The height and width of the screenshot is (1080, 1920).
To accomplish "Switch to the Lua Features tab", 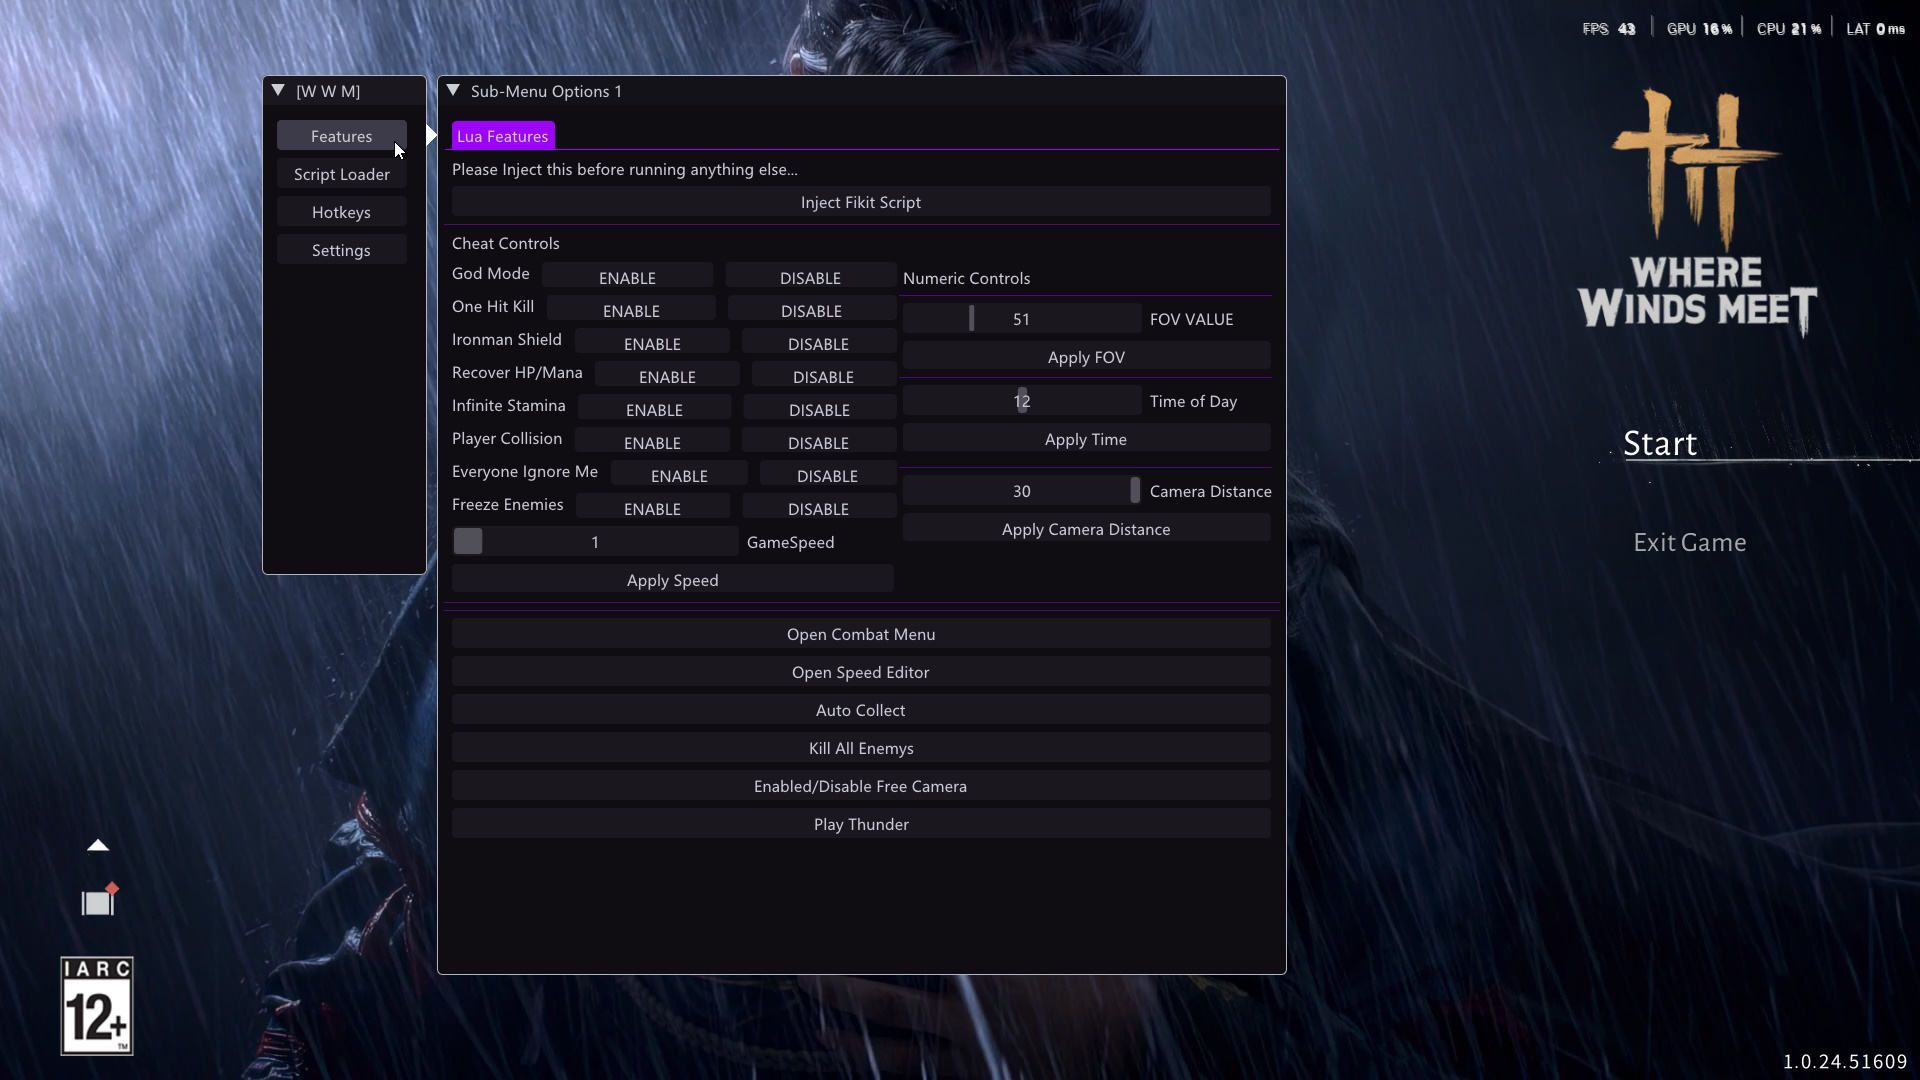I will [503, 136].
